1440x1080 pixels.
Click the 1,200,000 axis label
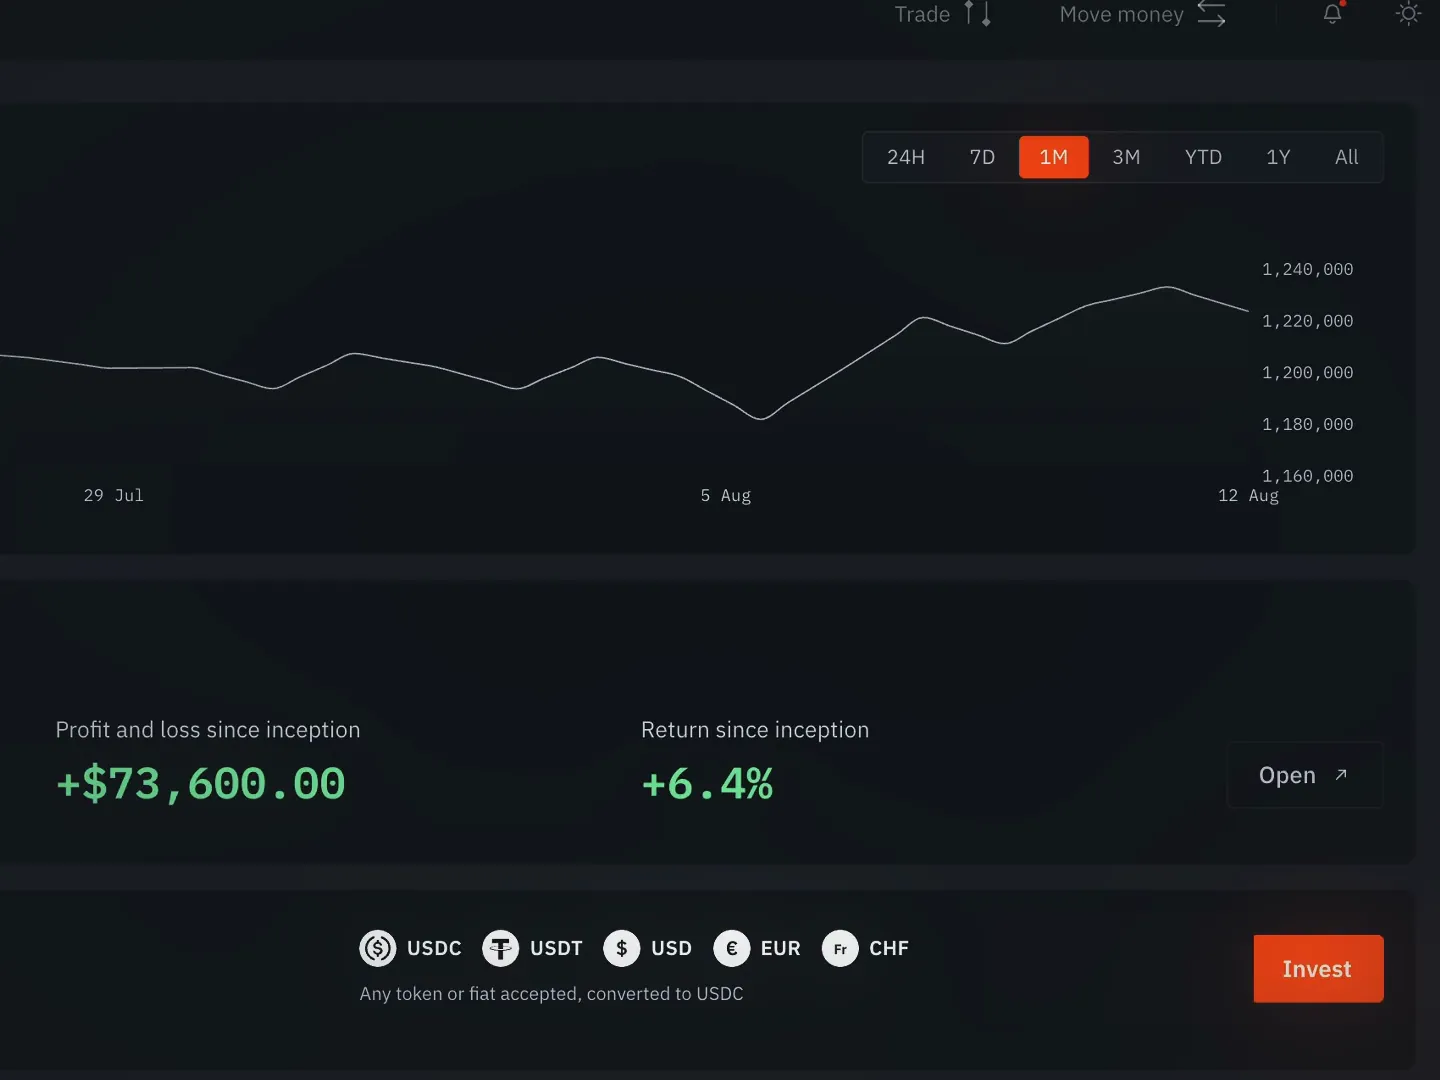tap(1307, 373)
